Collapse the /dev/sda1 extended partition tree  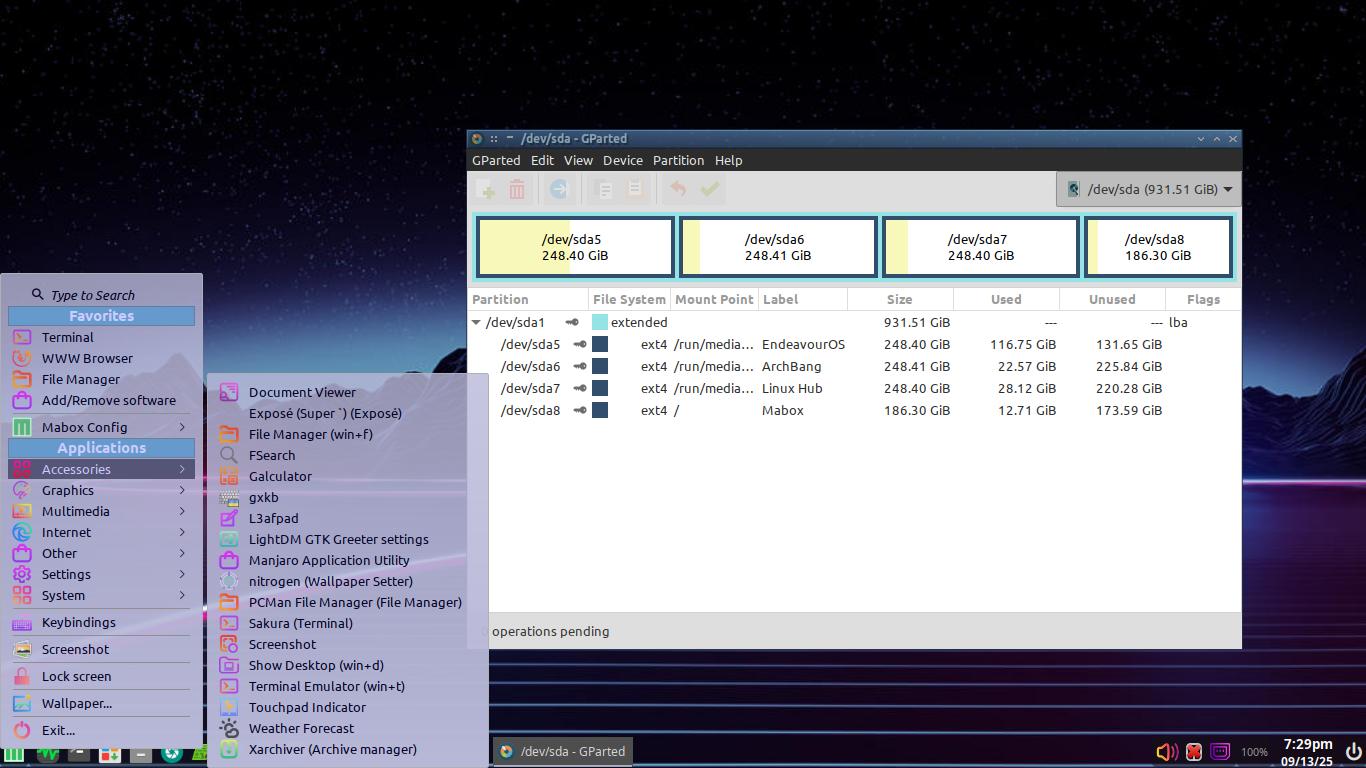click(x=477, y=323)
